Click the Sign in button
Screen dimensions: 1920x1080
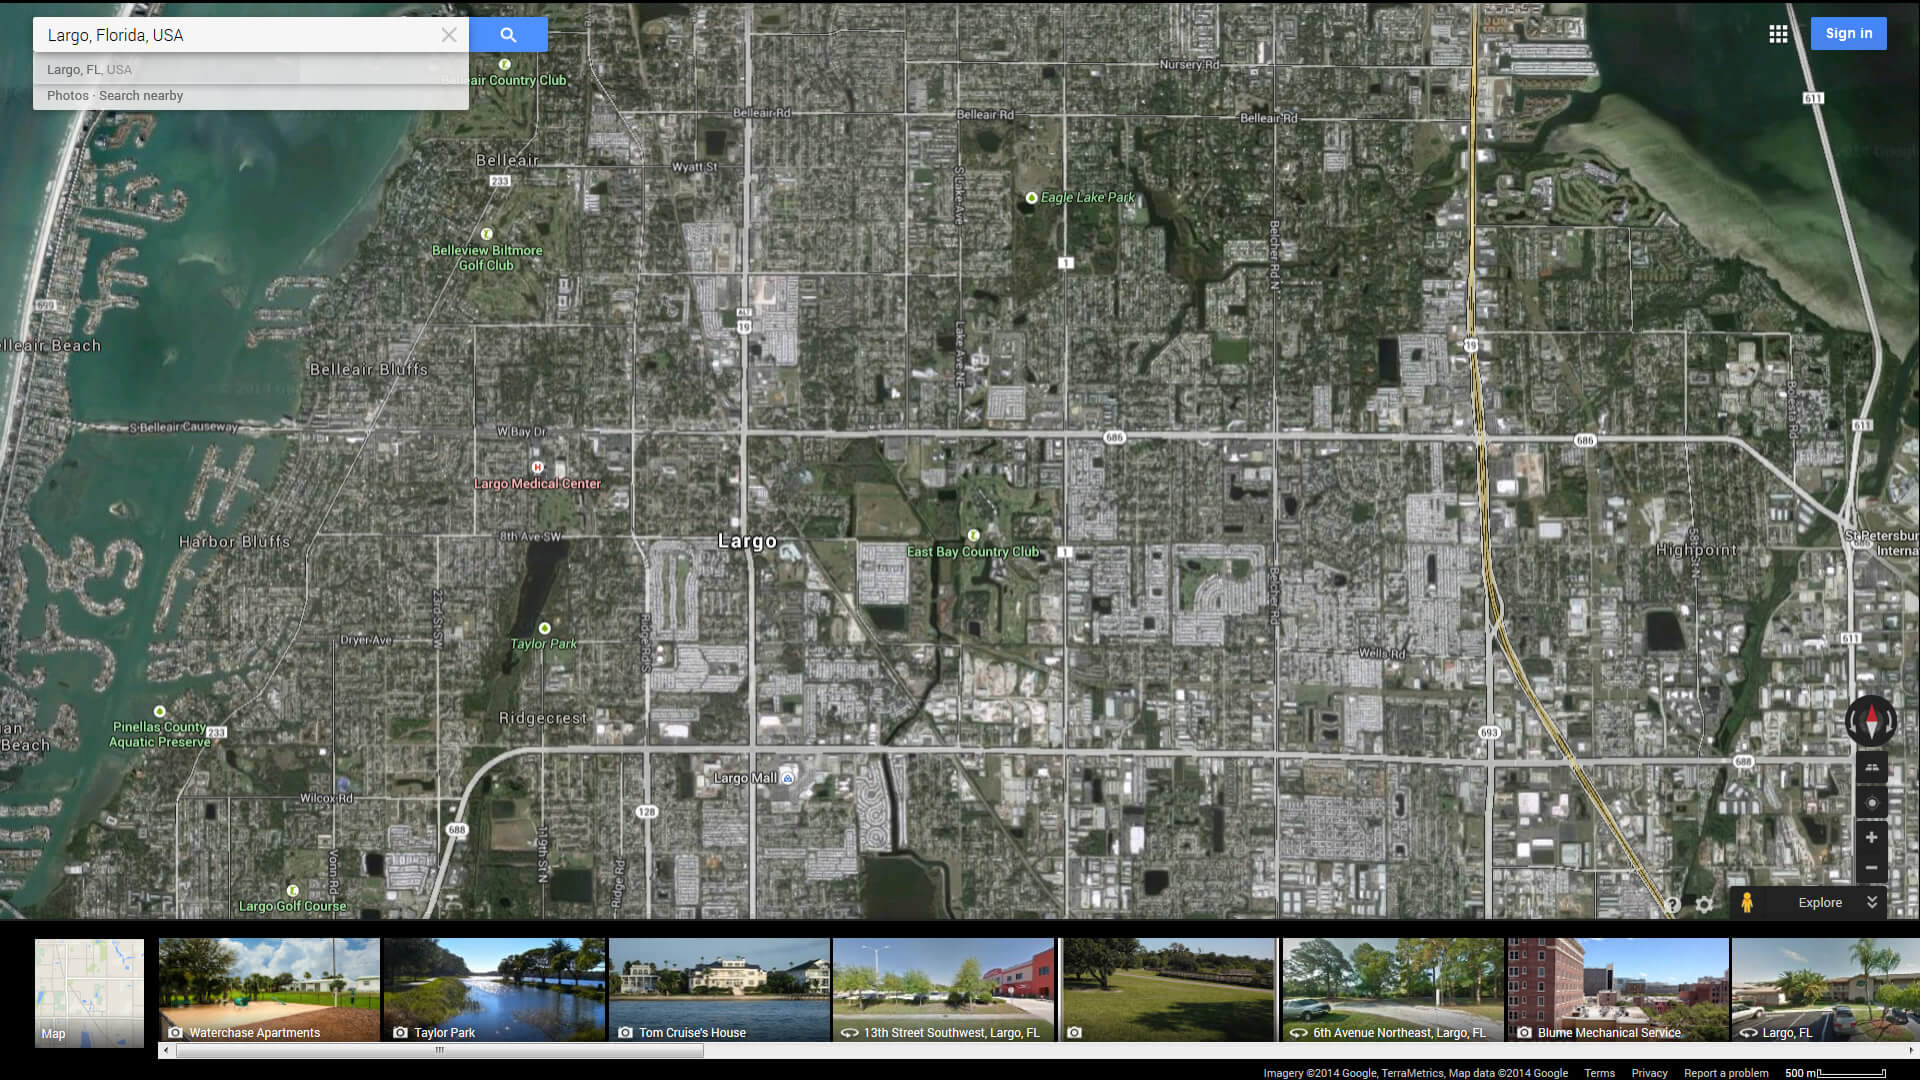click(1848, 34)
